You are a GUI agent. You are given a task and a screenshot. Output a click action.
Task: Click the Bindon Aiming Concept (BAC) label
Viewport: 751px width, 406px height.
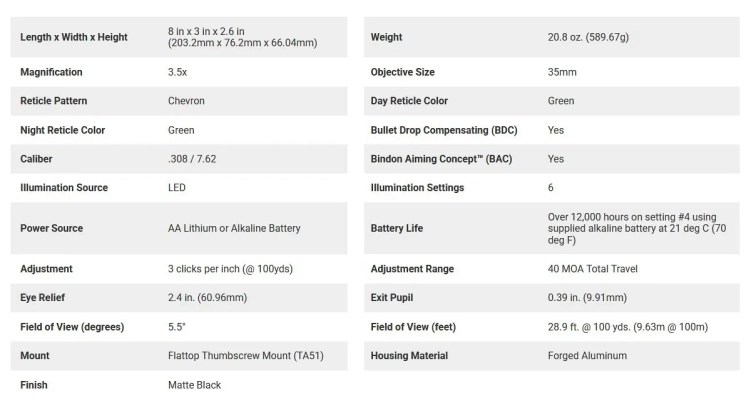pyautogui.click(x=441, y=159)
